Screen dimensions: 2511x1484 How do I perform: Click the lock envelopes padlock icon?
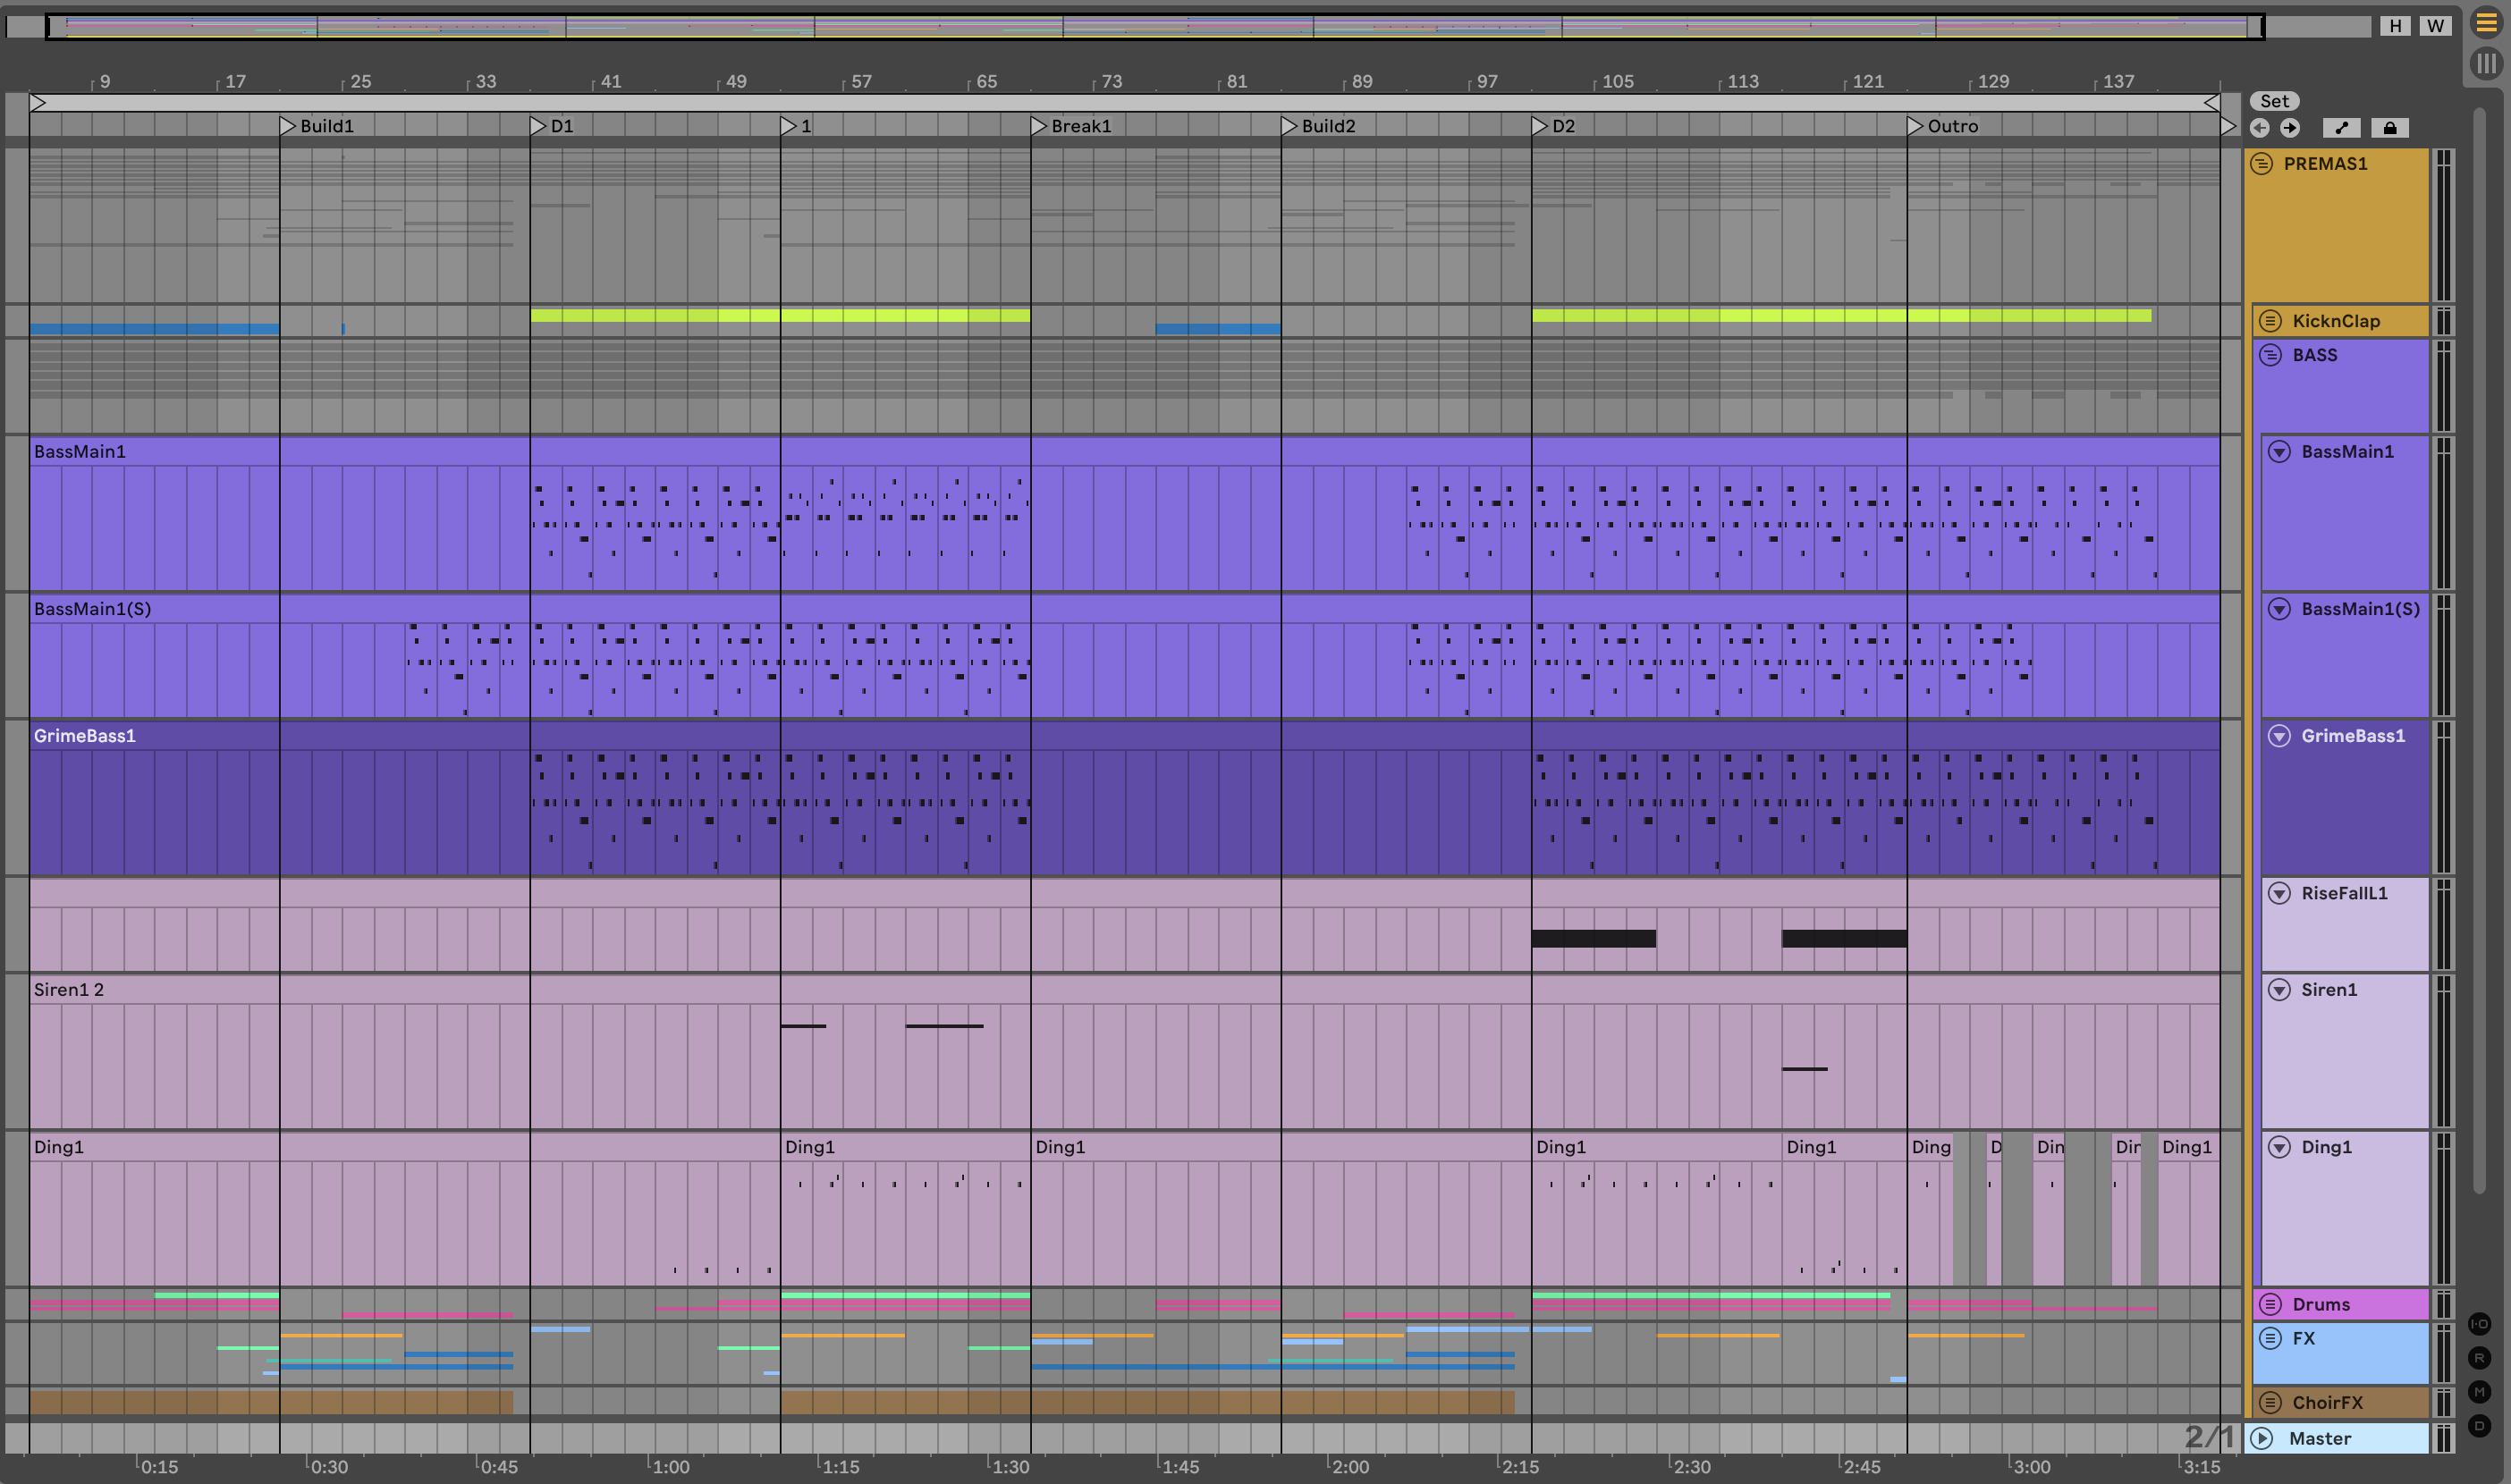[2389, 128]
